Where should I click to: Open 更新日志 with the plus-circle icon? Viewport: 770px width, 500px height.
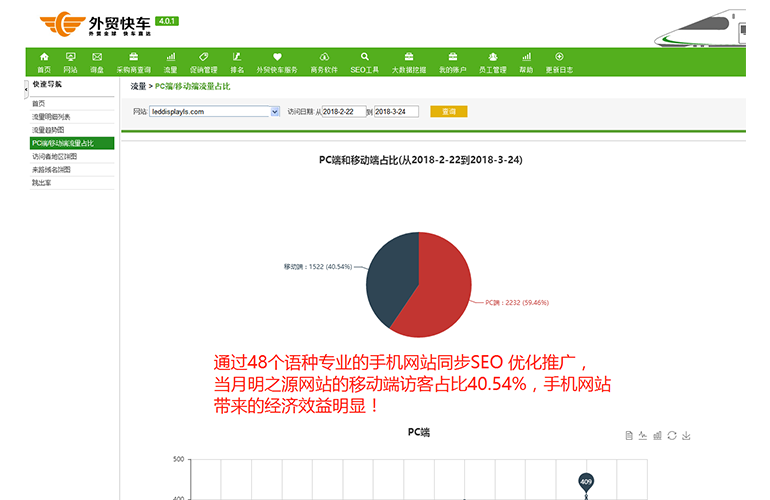(x=559, y=63)
